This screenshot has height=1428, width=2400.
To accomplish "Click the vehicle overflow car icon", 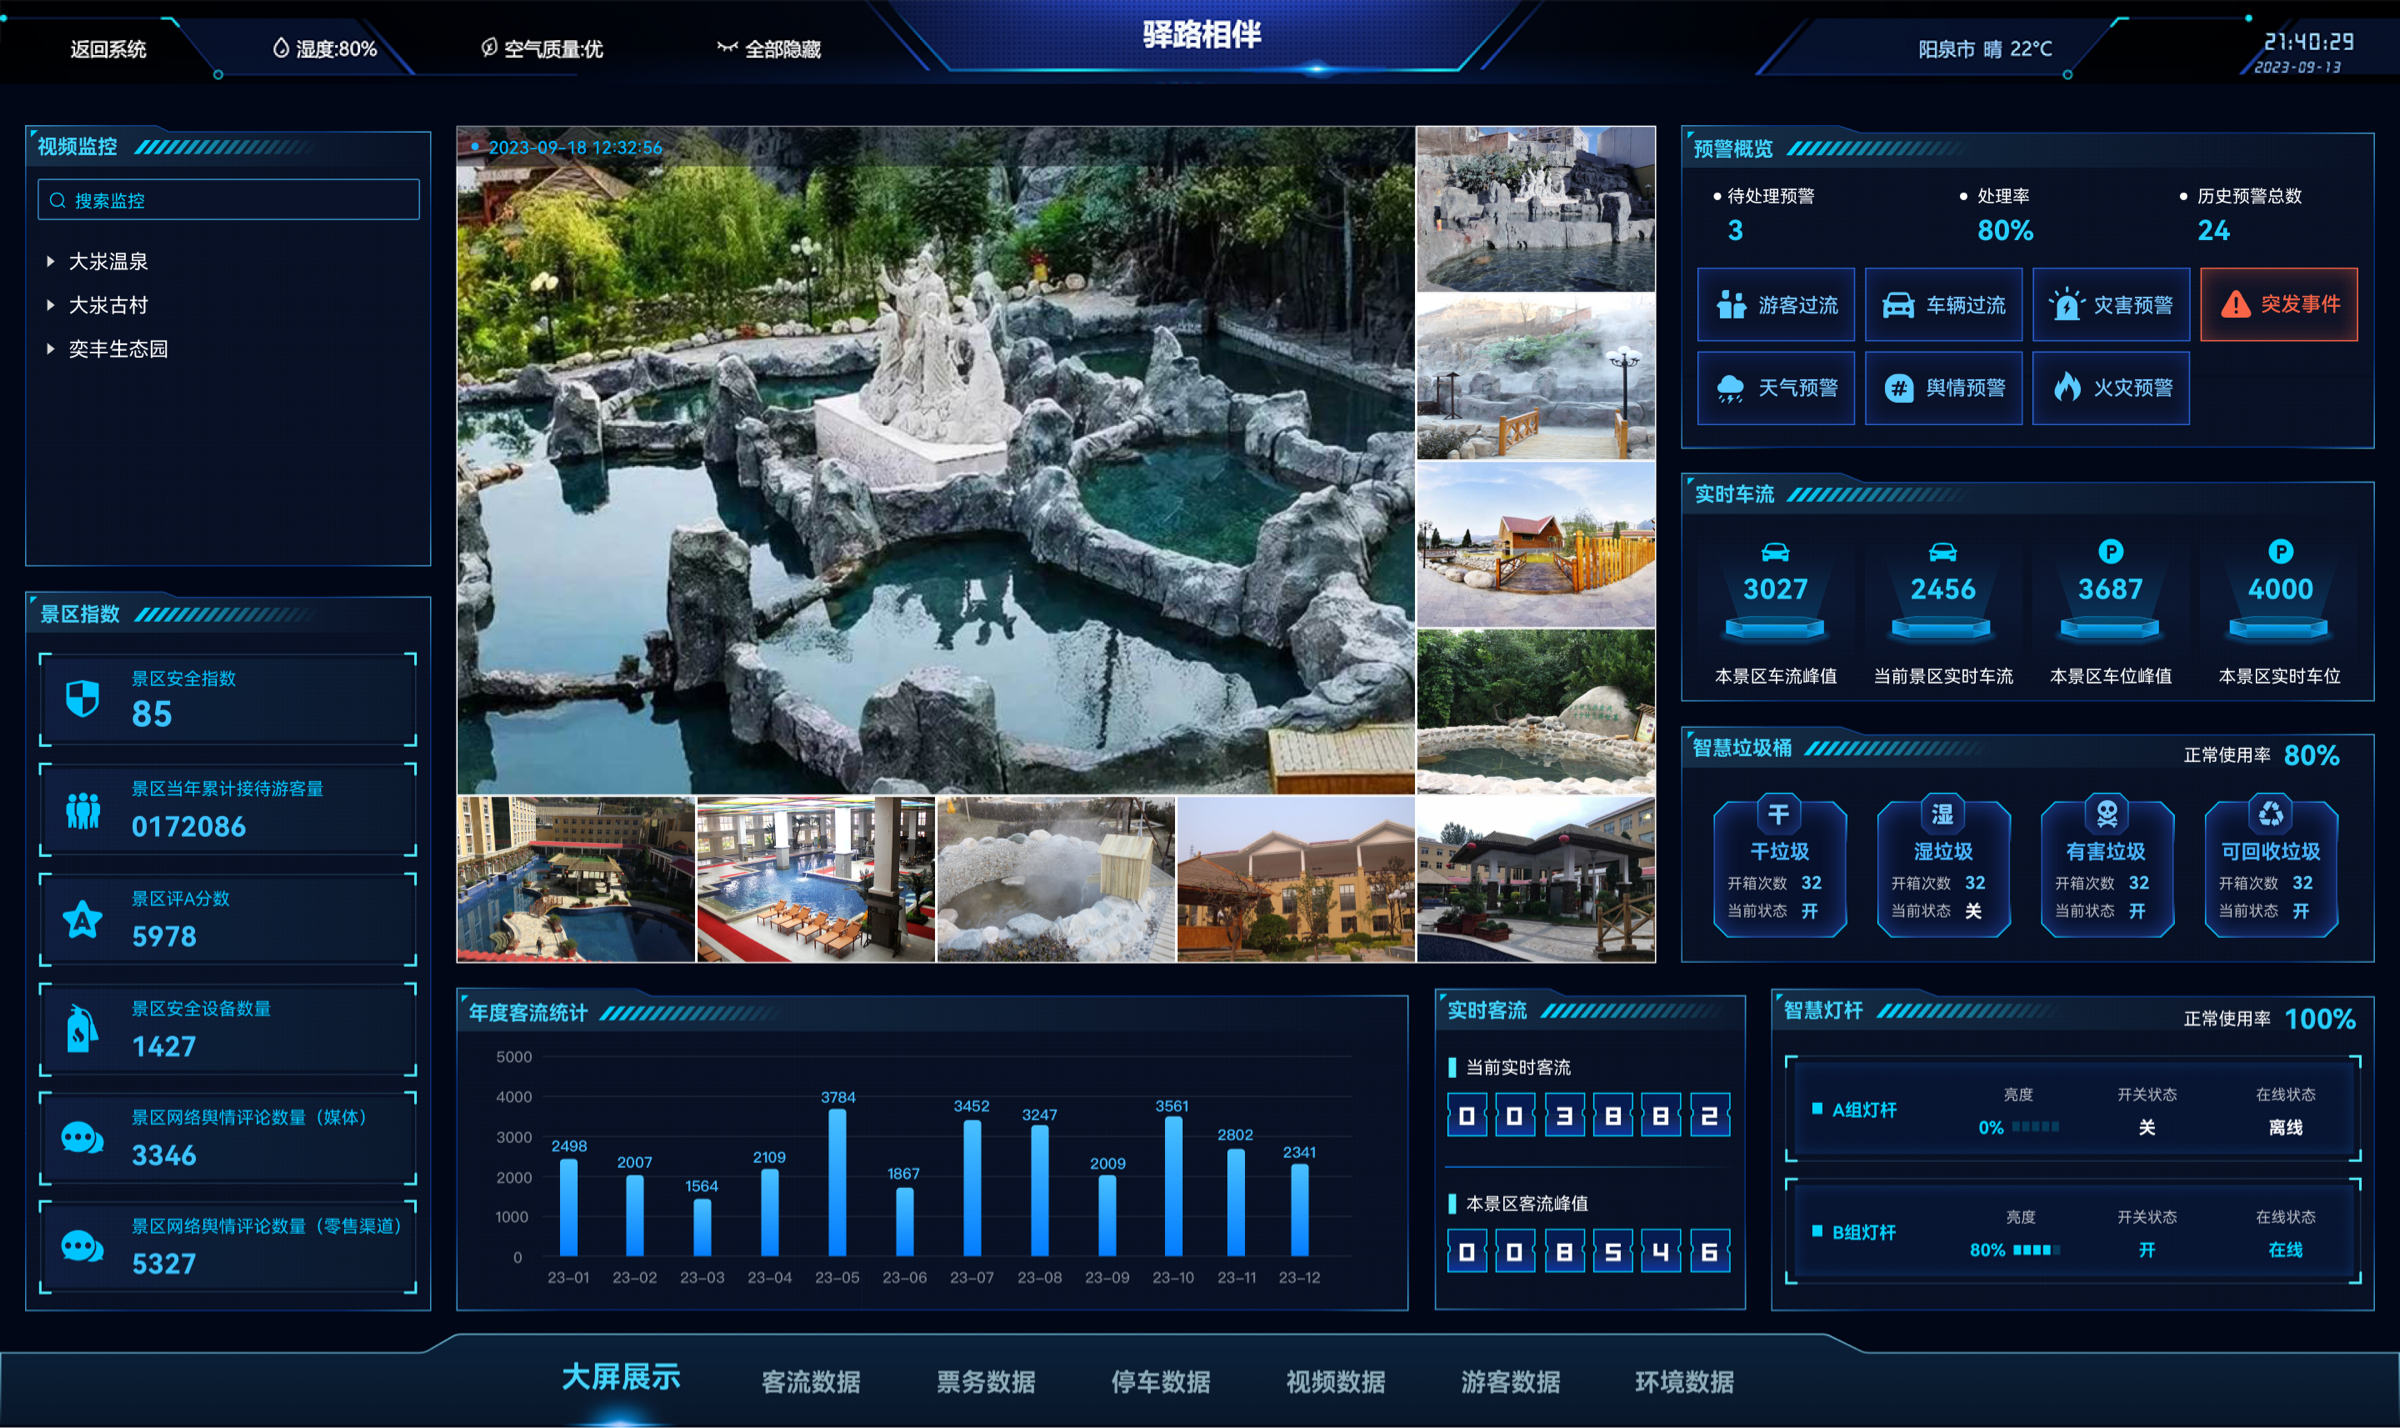I will click(x=1897, y=305).
